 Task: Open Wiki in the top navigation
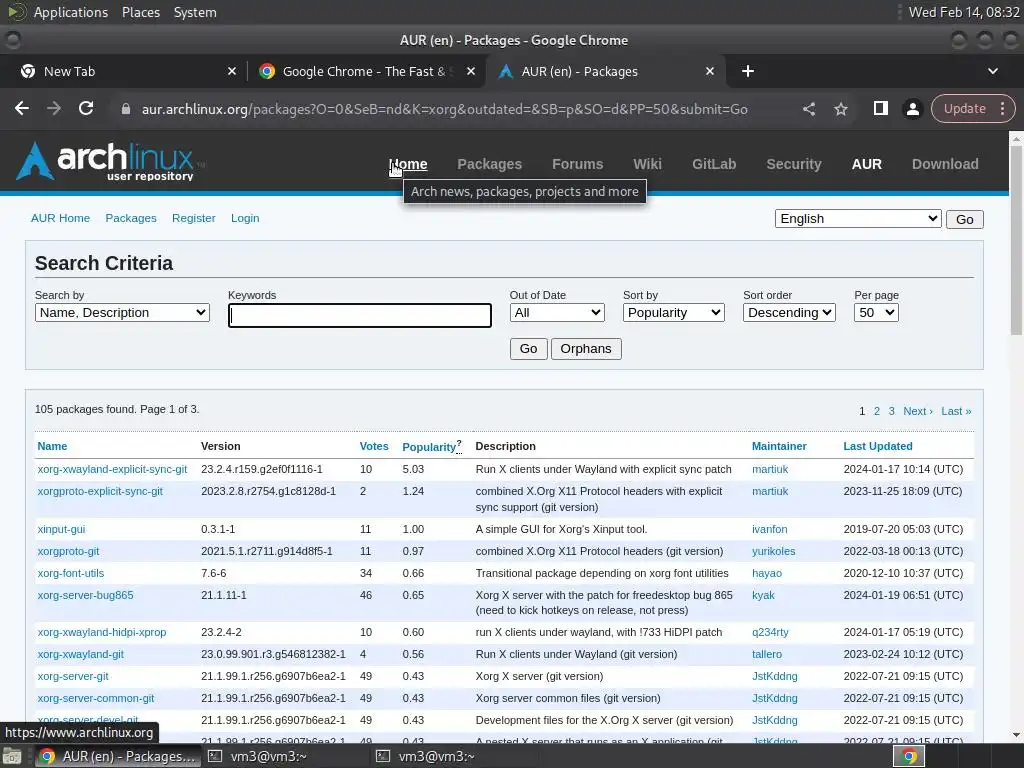click(647, 164)
